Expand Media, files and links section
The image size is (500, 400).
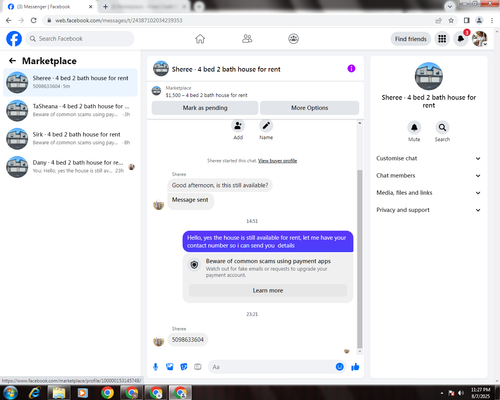pos(429,193)
